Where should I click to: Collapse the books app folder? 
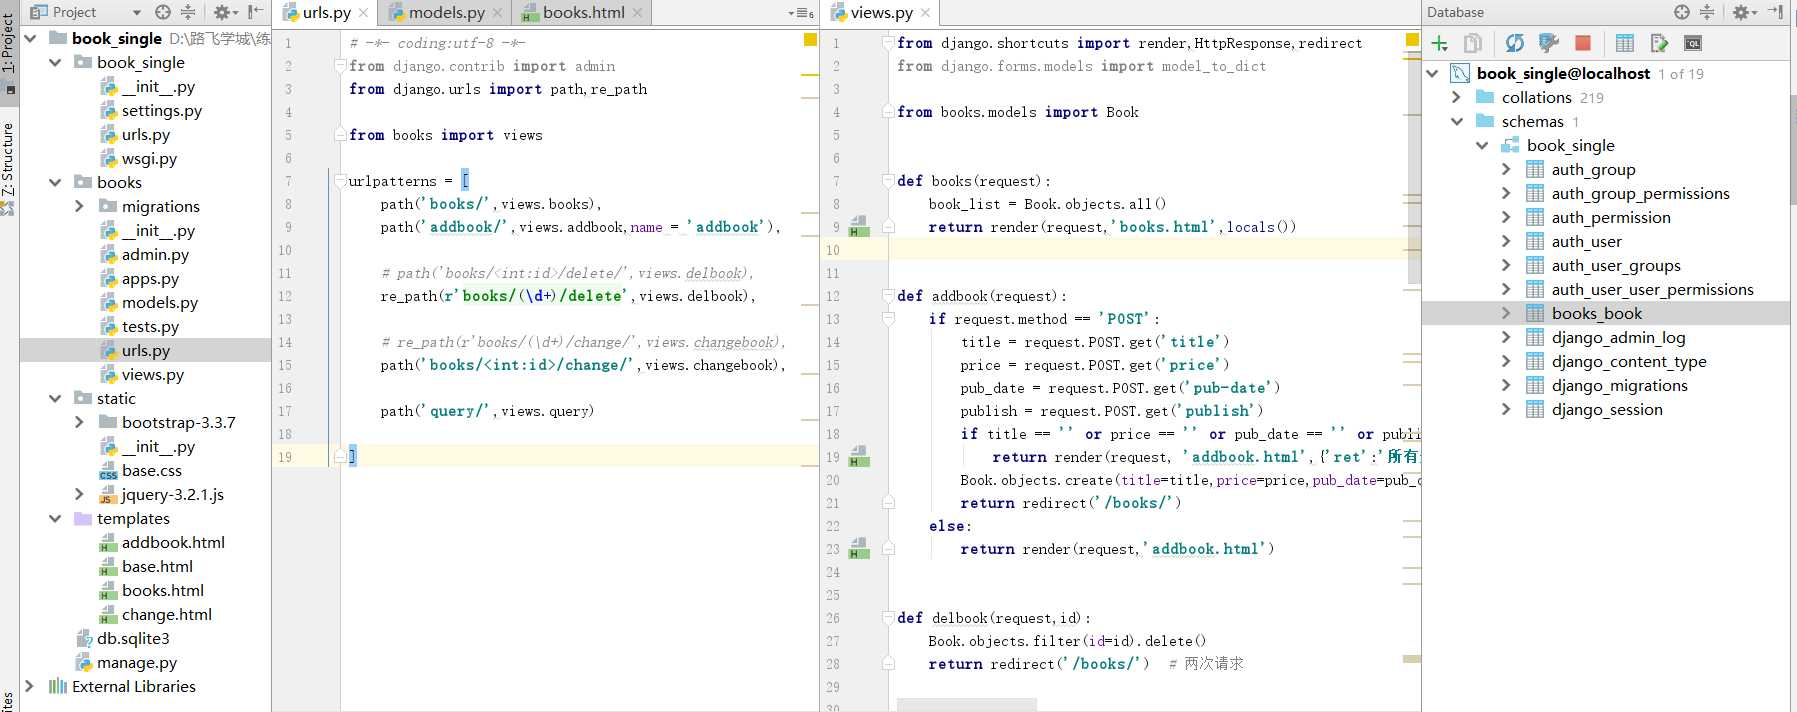click(x=55, y=182)
